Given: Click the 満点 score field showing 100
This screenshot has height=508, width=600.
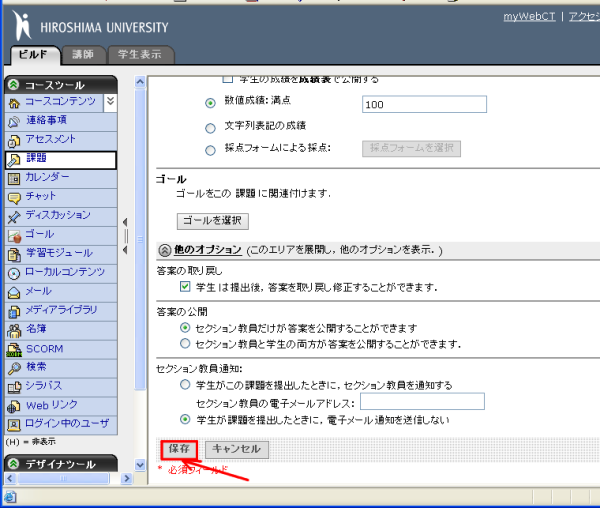Looking at the screenshot, I should point(424,104).
